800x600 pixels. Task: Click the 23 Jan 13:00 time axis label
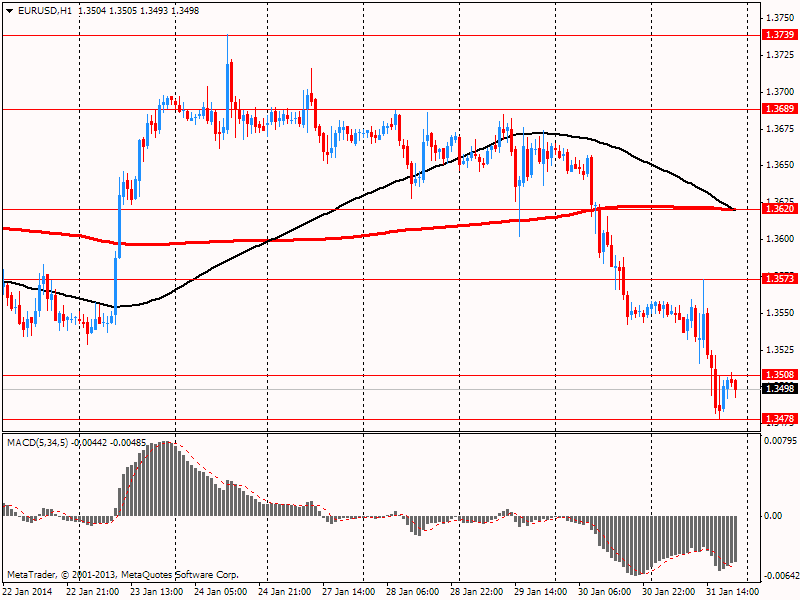pos(157,592)
